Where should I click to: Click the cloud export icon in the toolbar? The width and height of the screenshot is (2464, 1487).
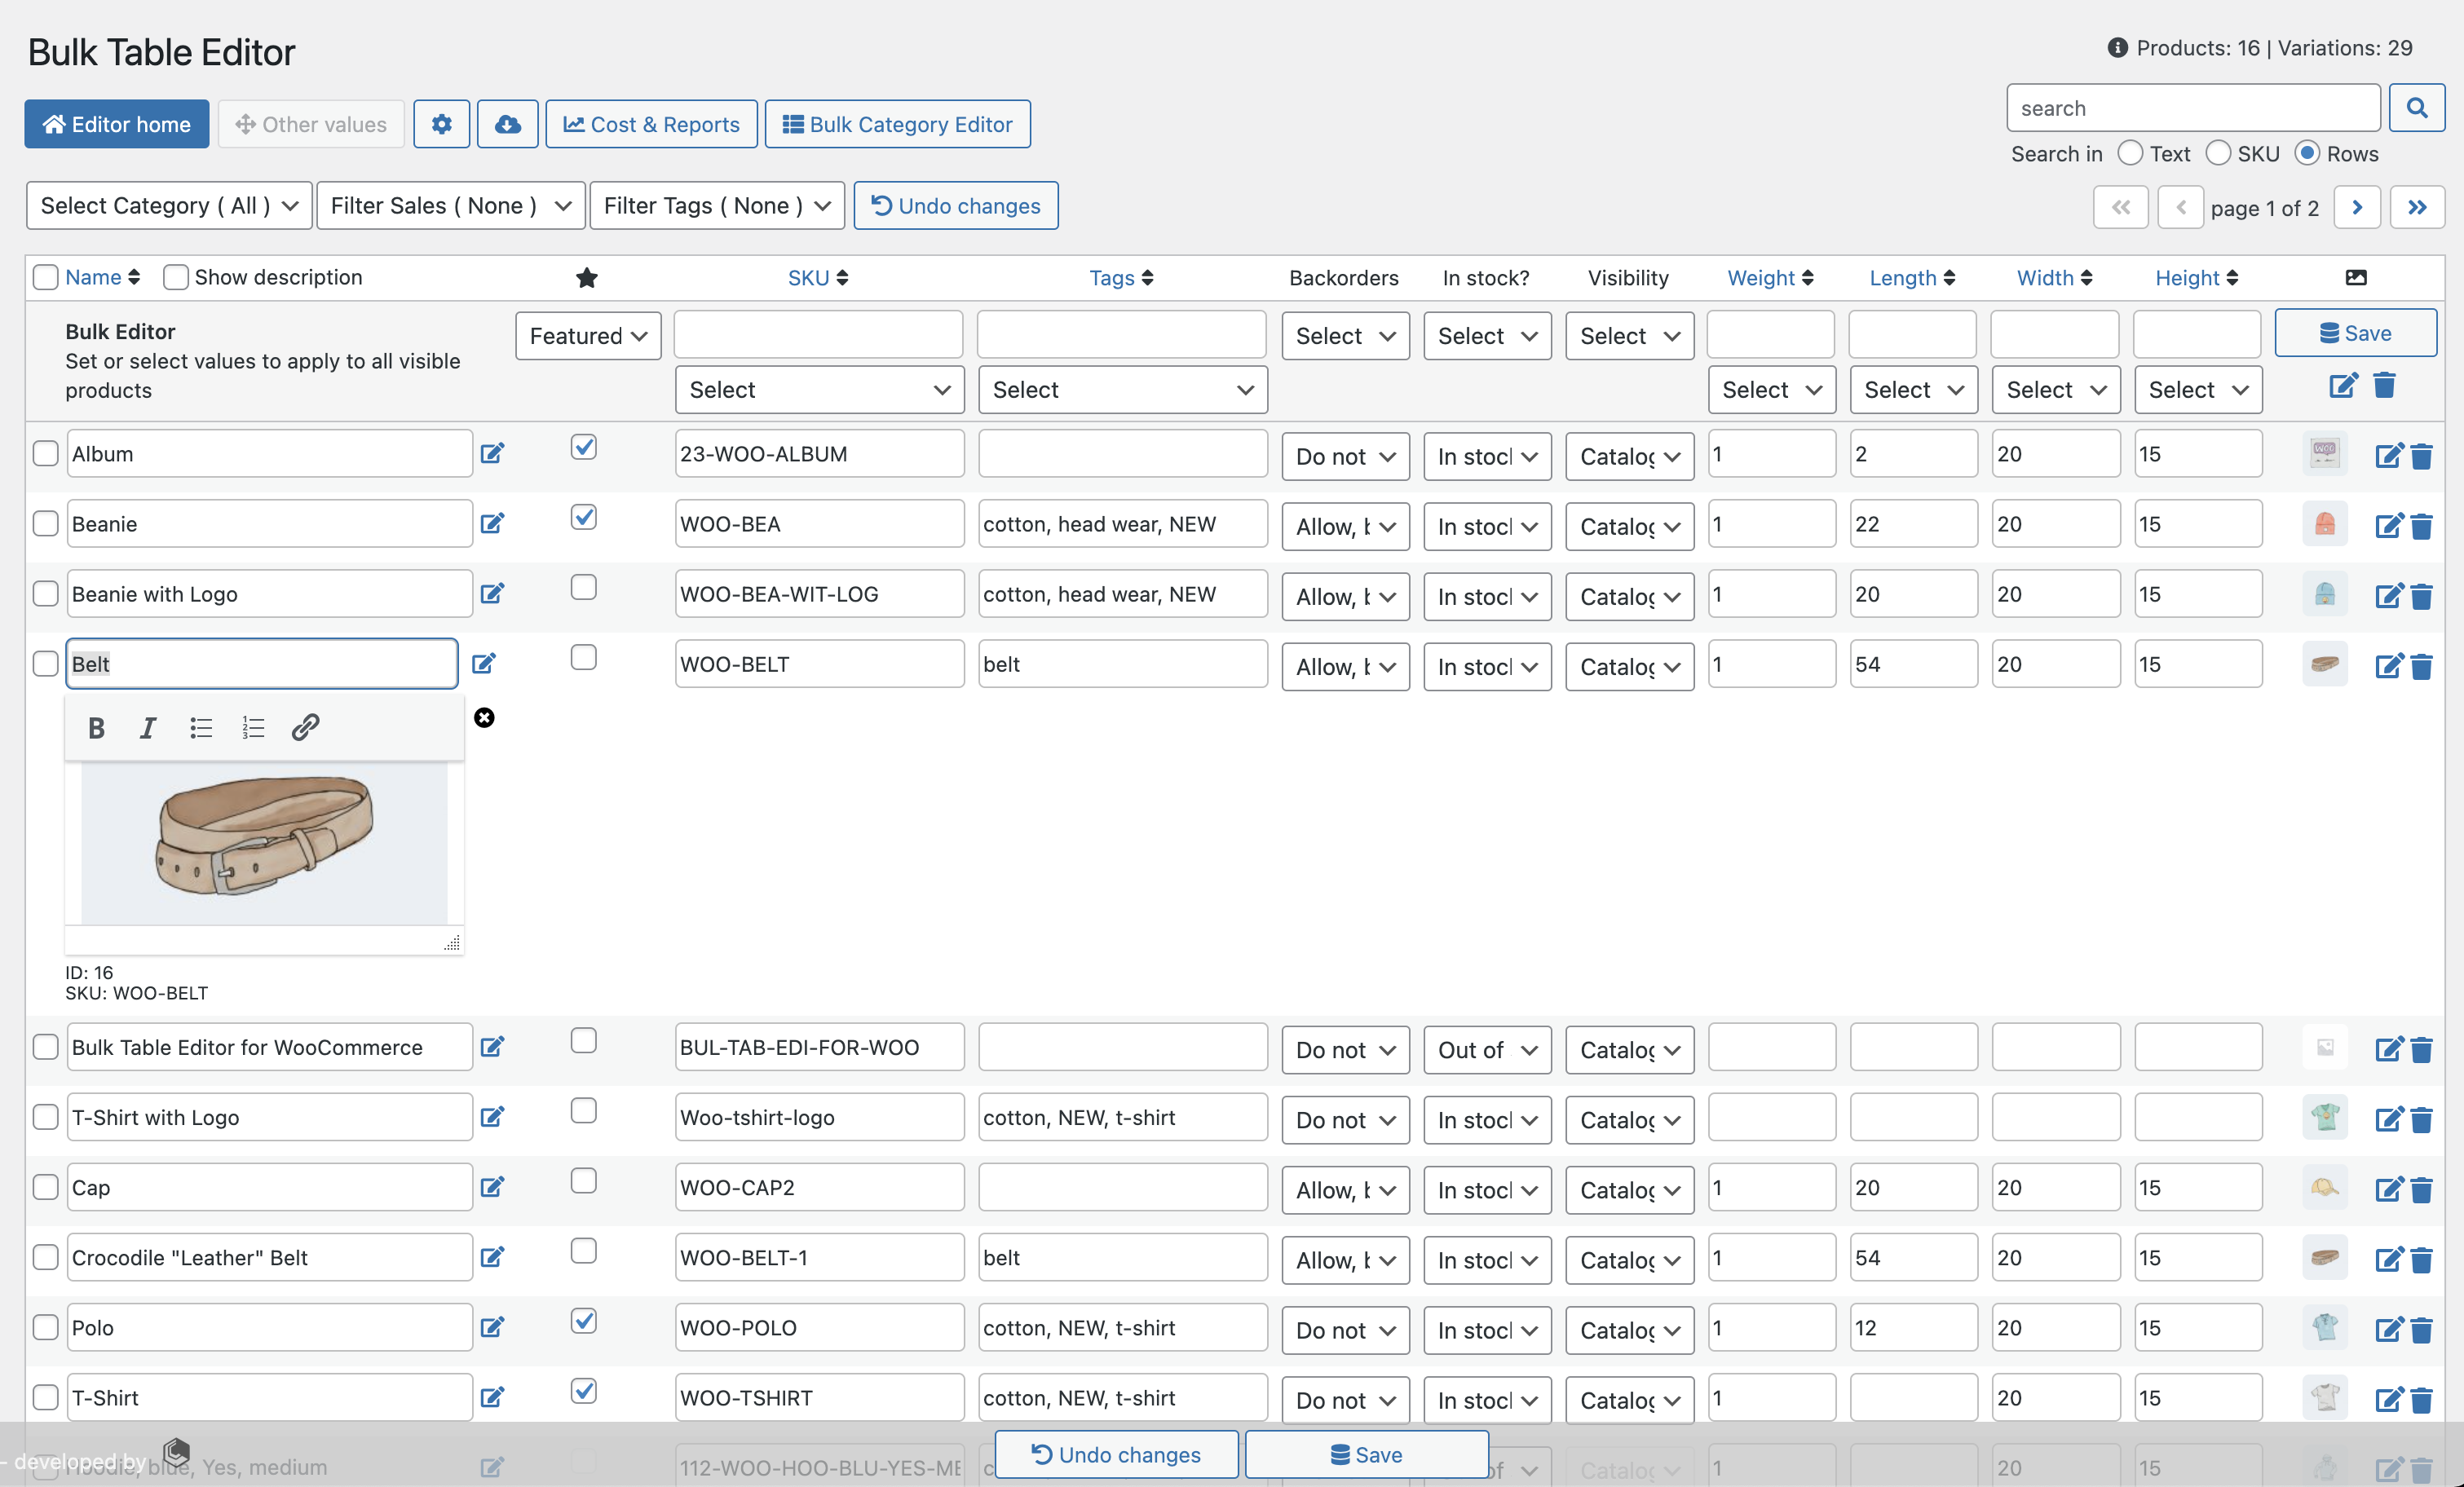pyautogui.click(x=507, y=124)
